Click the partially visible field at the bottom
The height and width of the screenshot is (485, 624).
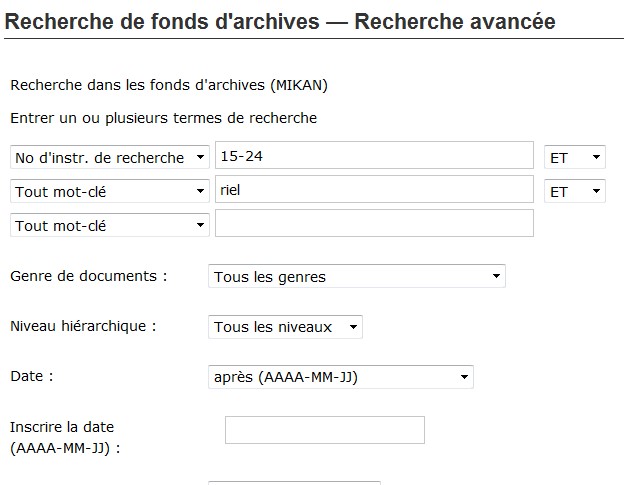(x=294, y=482)
